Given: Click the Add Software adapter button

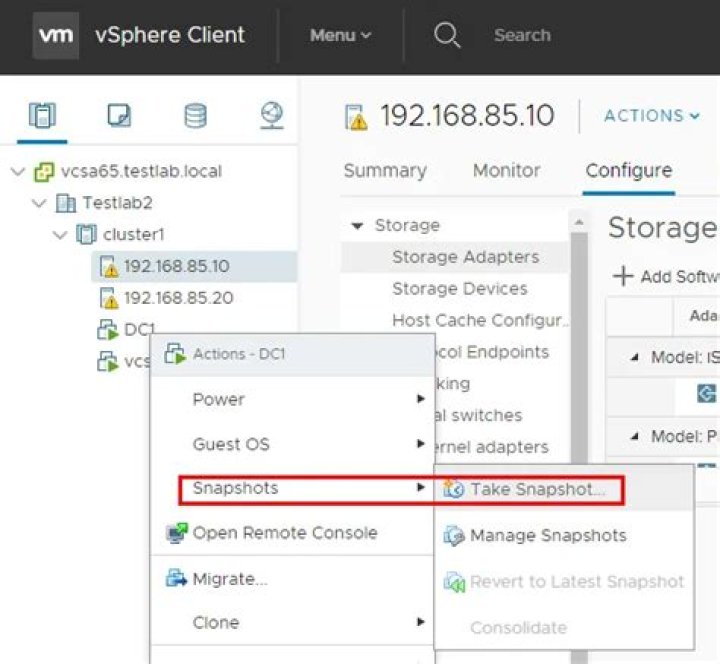Looking at the screenshot, I should [x=666, y=277].
